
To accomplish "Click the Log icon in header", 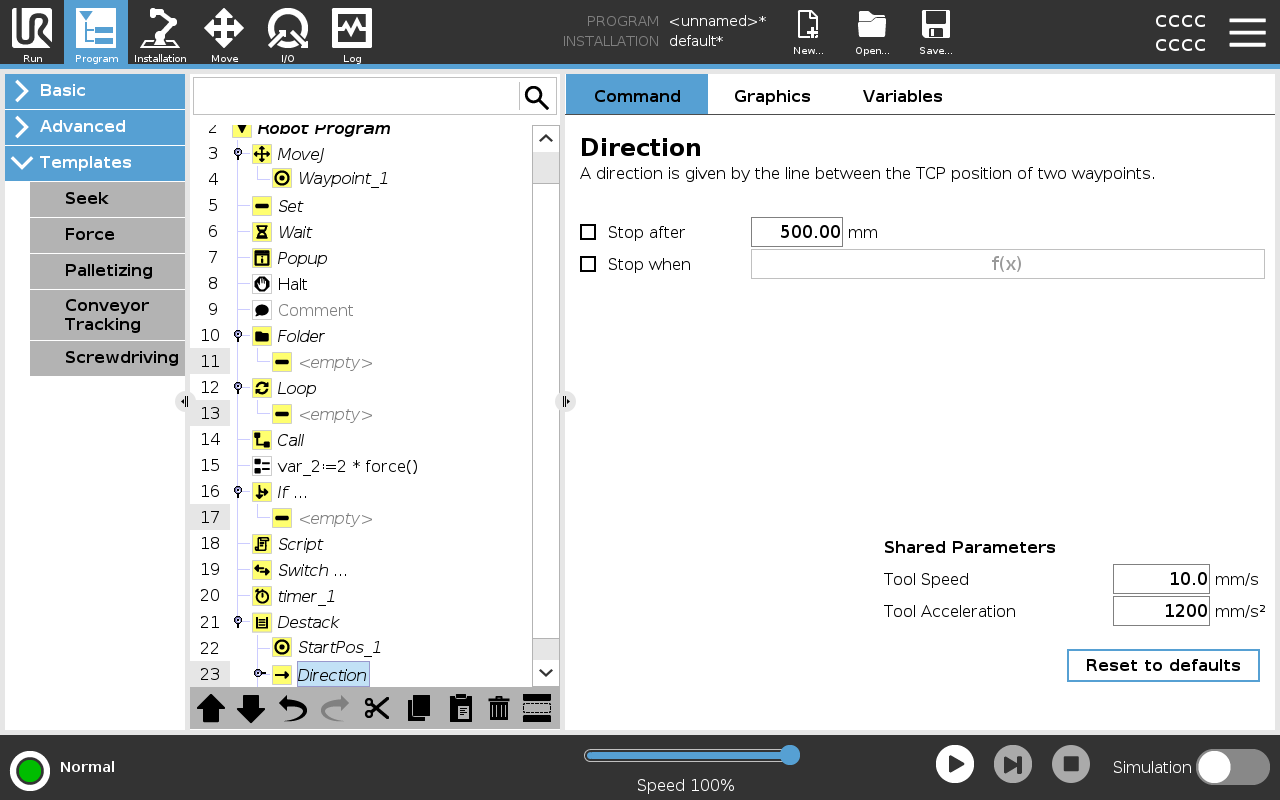I will pyautogui.click(x=352, y=33).
